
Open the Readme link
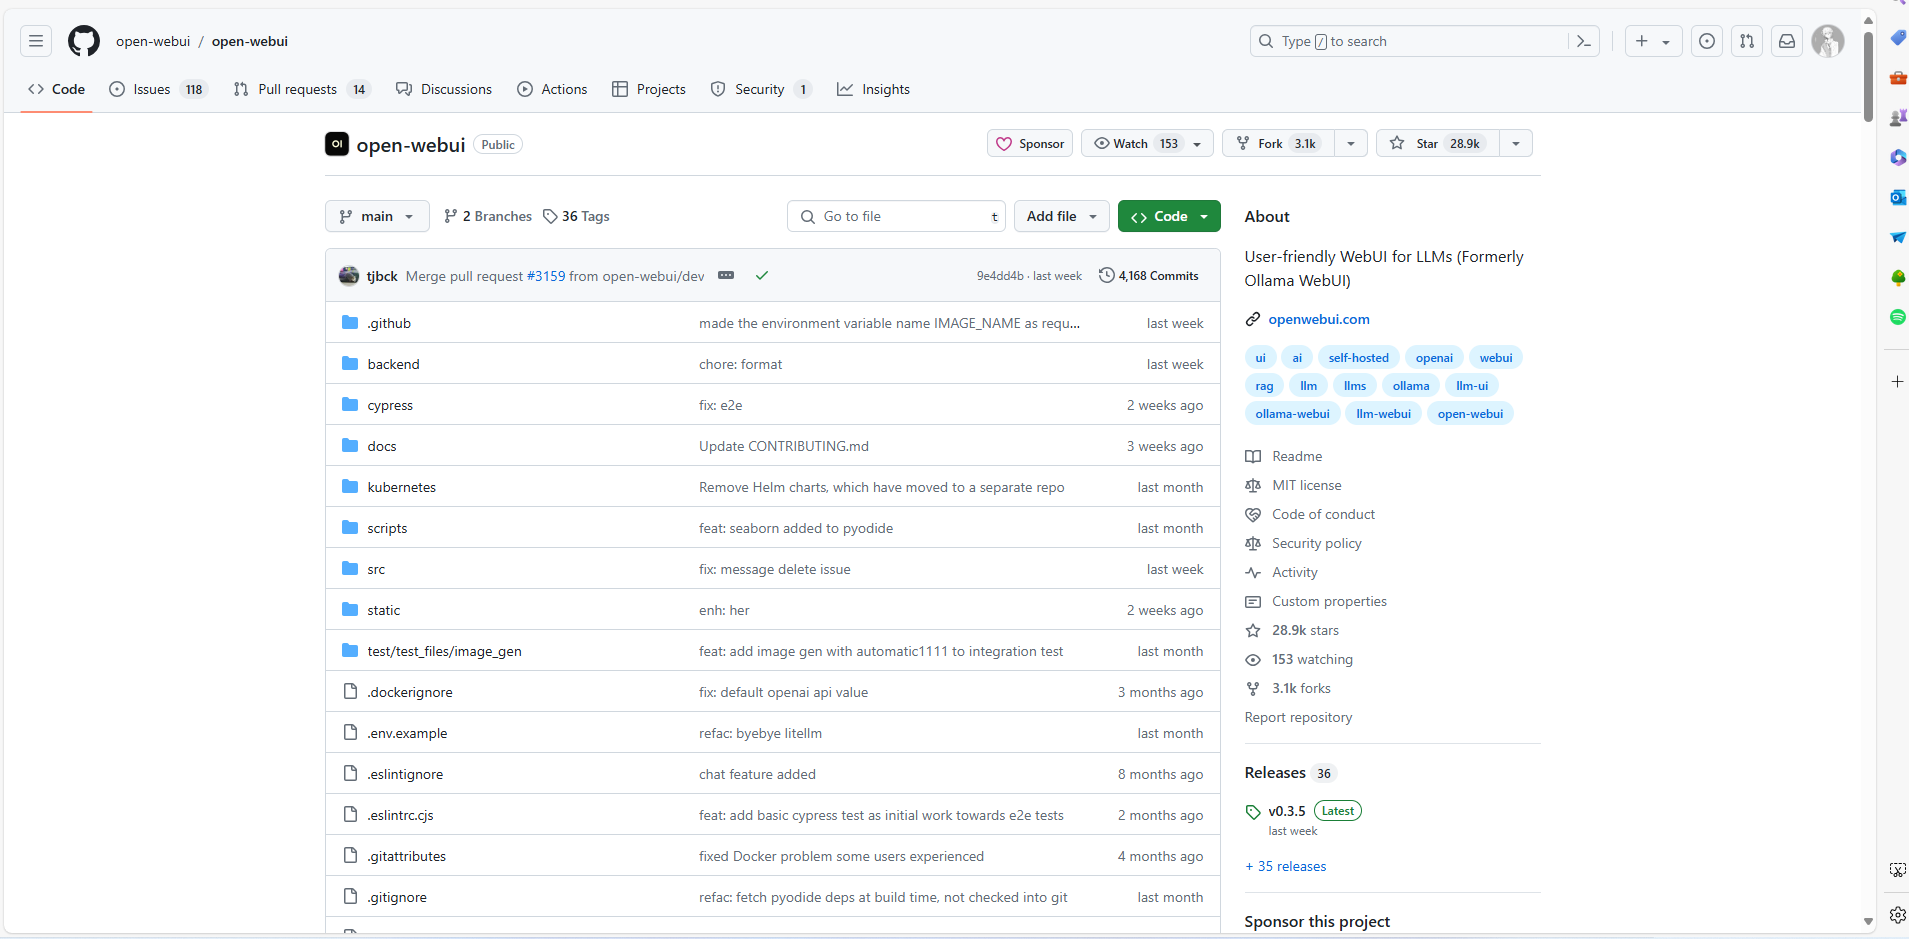pyautogui.click(x=1297, y=456)
